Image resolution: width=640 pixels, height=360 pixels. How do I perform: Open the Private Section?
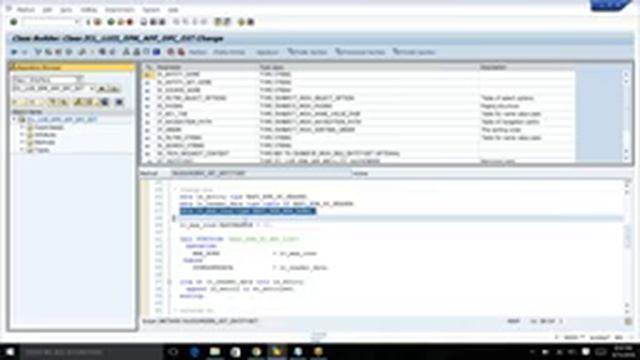(414, 52)
